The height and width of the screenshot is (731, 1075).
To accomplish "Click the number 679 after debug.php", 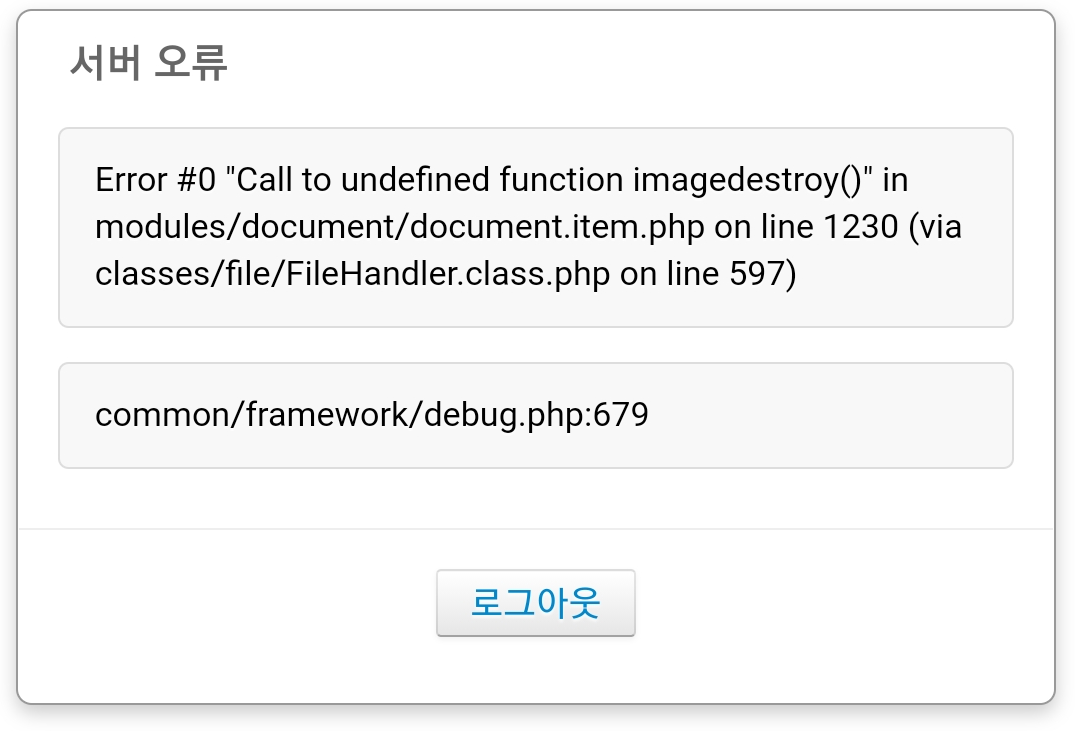I will pos(621,414).
